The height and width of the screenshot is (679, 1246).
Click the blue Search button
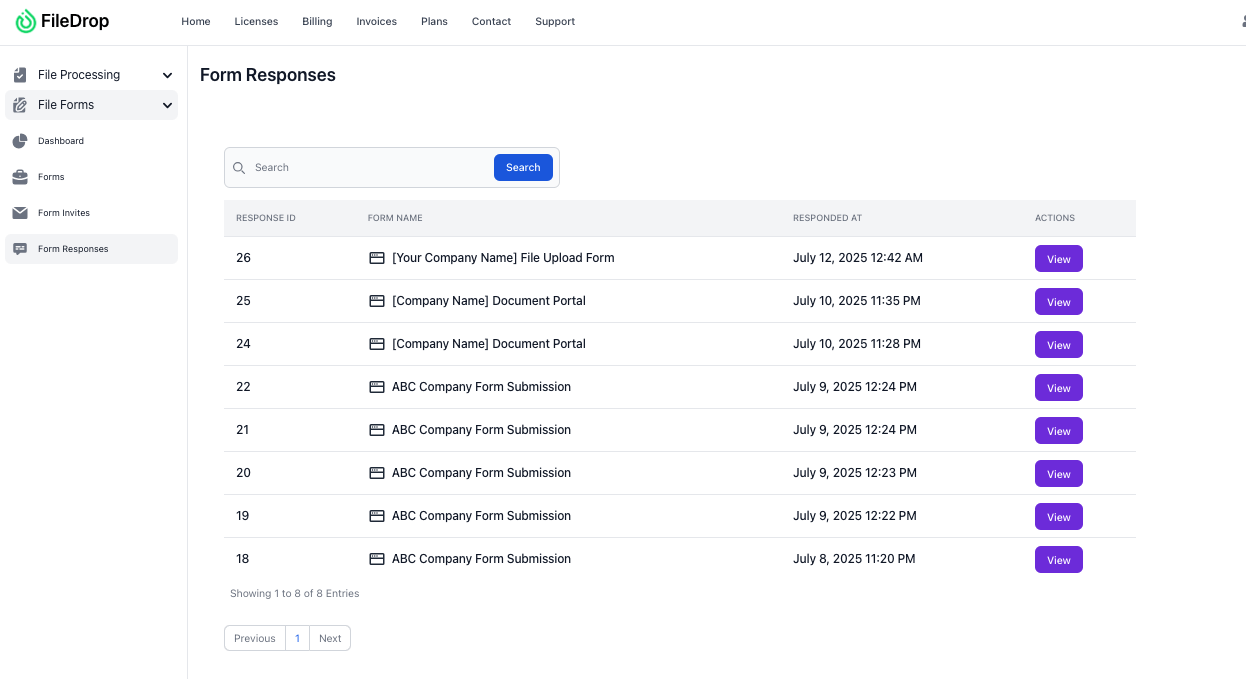[x=523, y=168]
